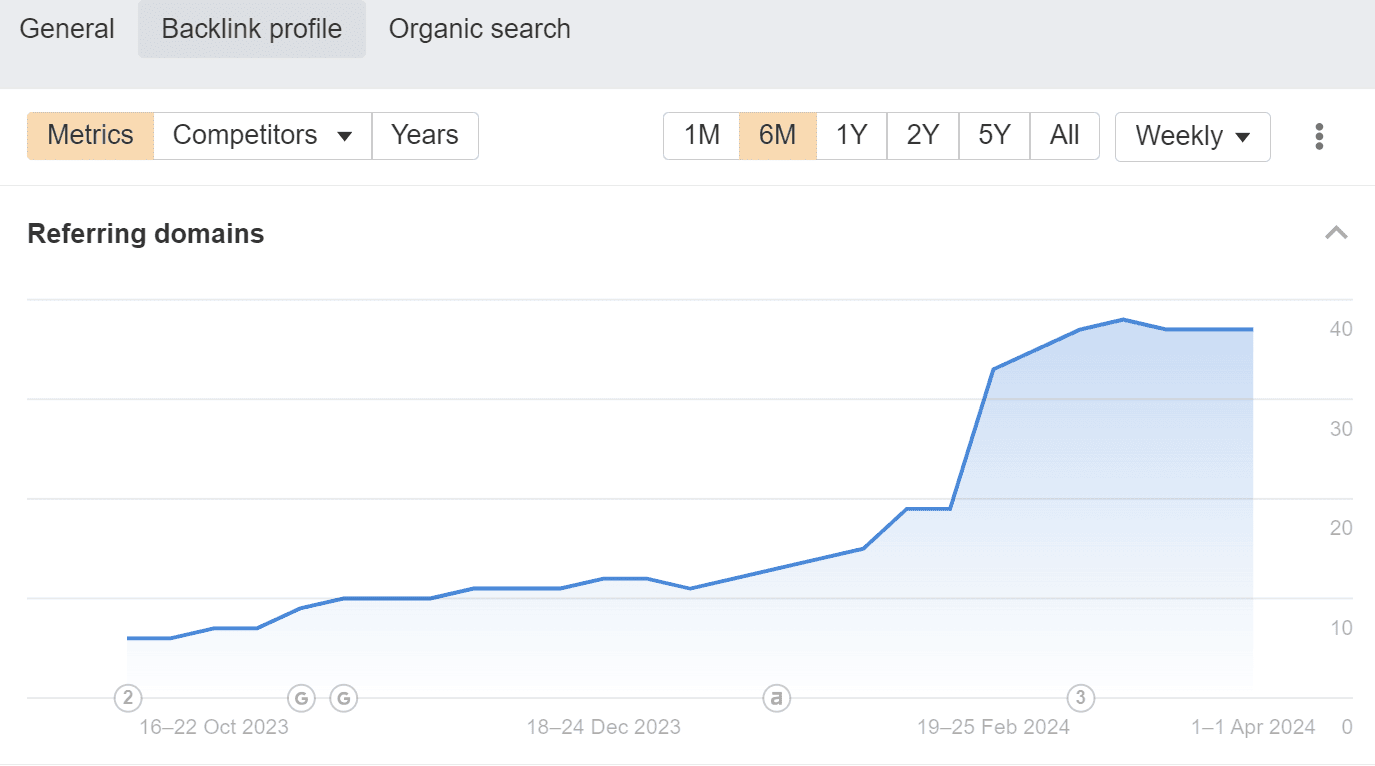Screen dimensions: 1375x766
Task: Switch to the Years view
Action: [x=425, y=135]
